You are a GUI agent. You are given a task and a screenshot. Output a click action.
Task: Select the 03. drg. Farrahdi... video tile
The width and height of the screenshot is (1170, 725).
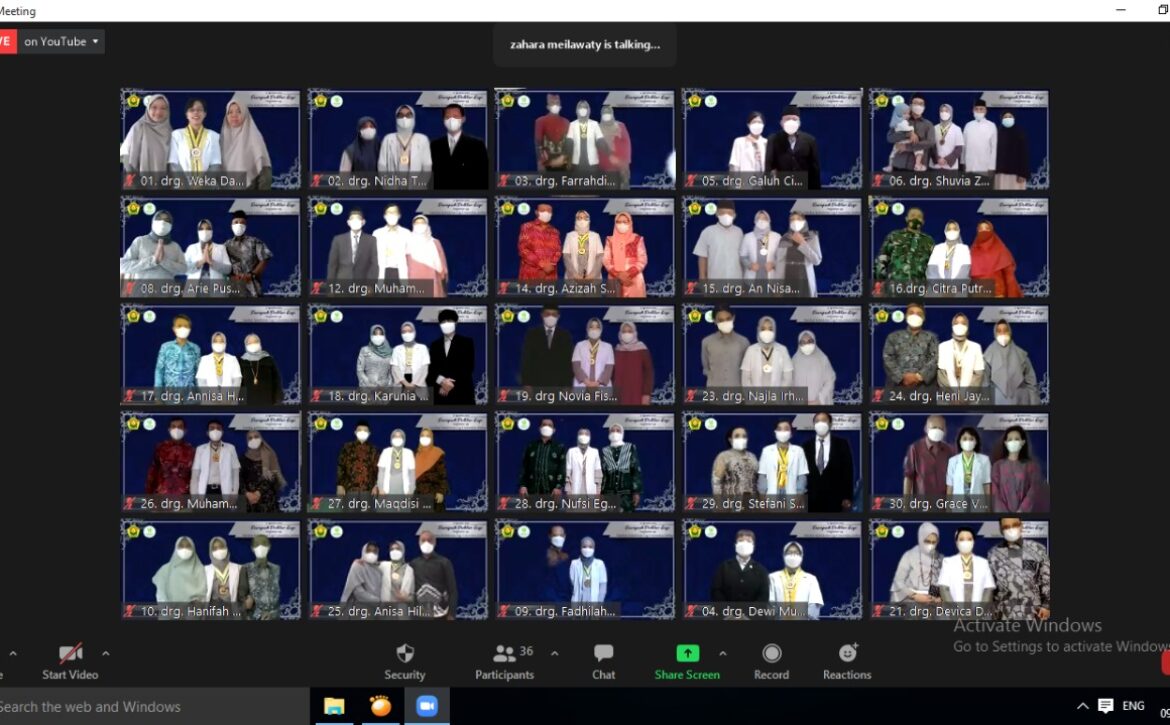pos(585,139)
